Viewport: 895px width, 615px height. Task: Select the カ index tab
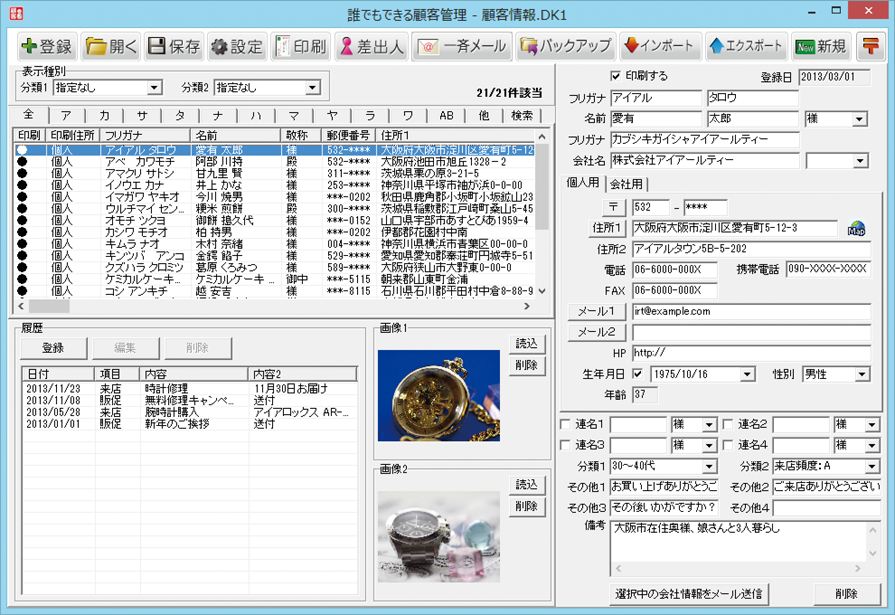click(x=104, y=115)
